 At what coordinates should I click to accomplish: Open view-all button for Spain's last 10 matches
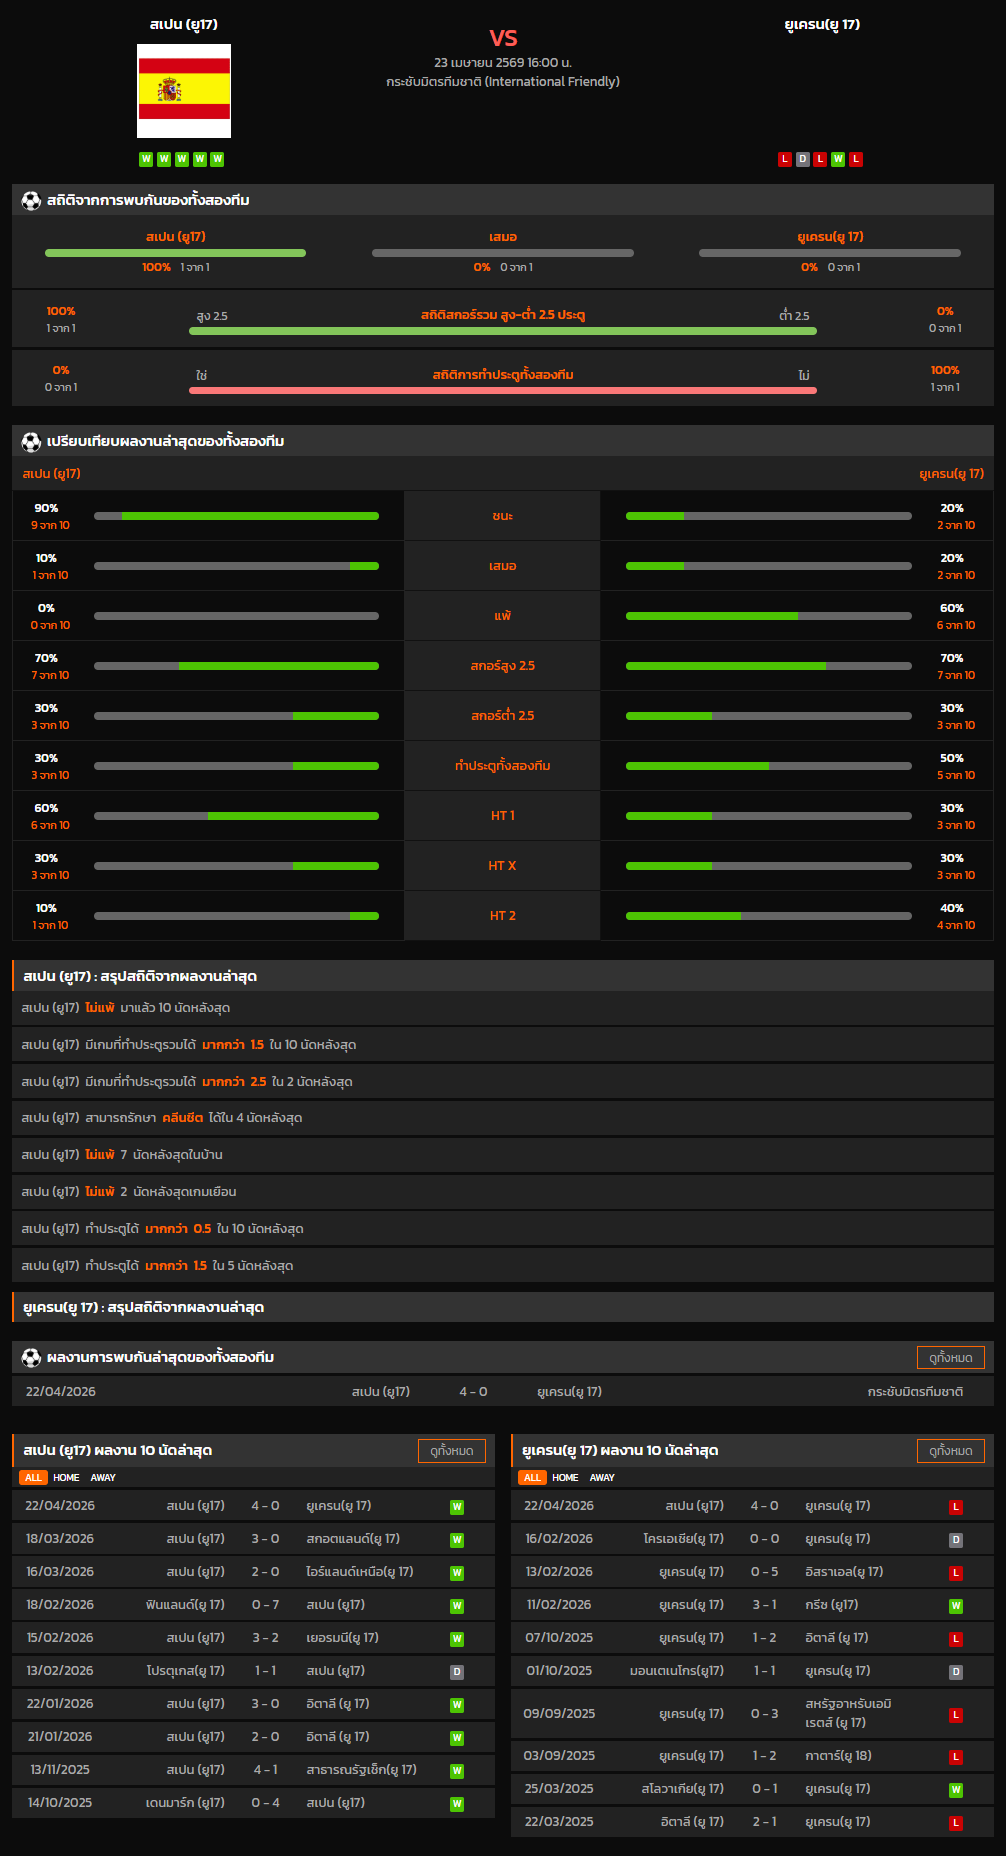pos(451,1451)
